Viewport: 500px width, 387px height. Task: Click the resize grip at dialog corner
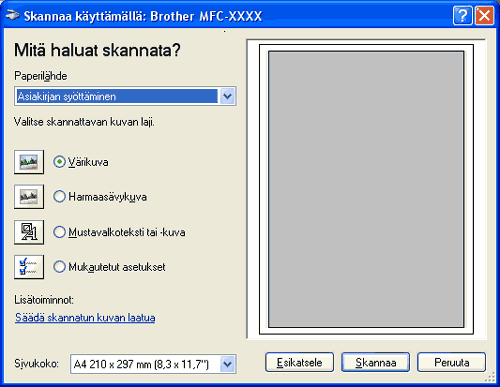tap(490, 377)
